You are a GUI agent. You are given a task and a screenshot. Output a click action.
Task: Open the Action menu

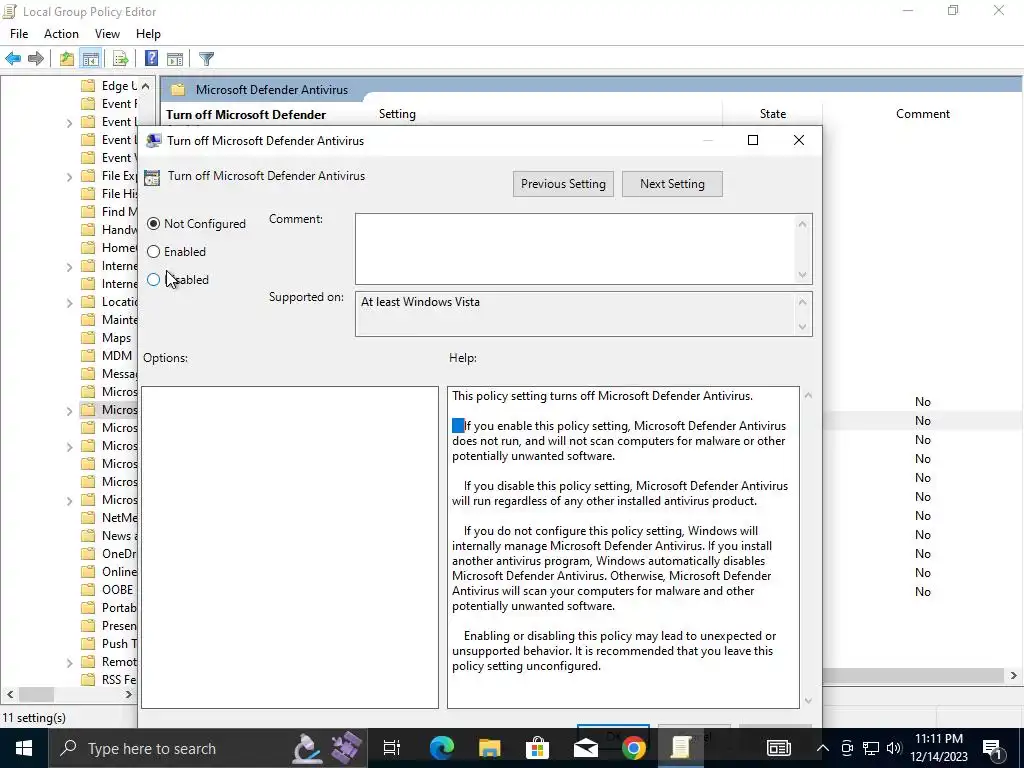click(61, 33)
